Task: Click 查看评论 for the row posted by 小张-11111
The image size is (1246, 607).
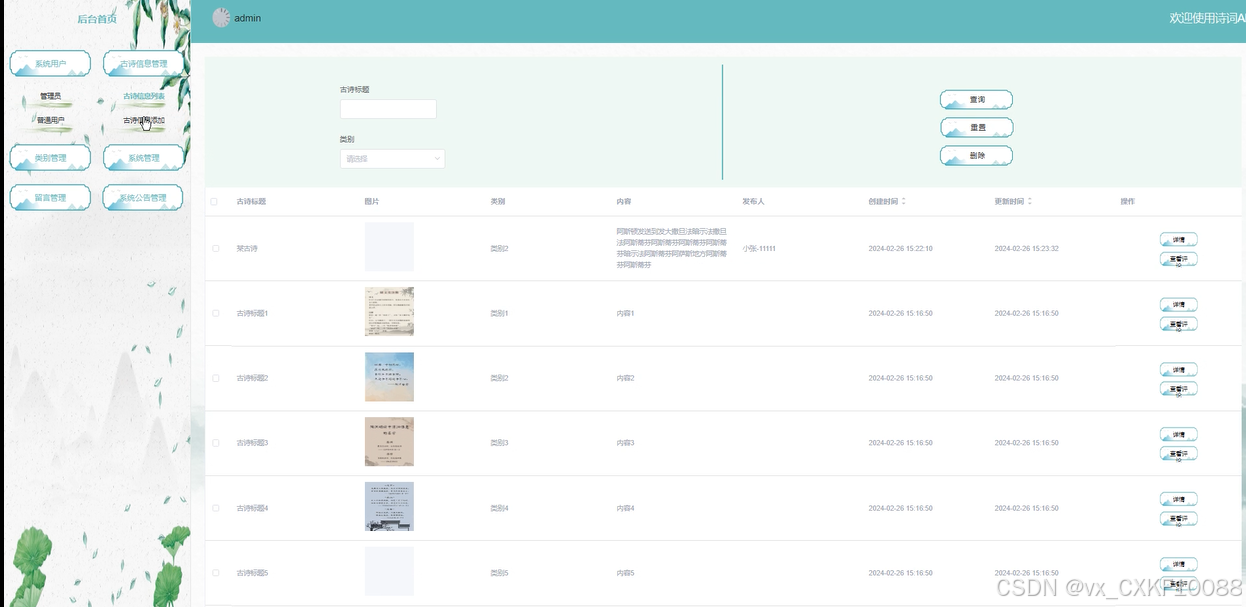Action: coord(1179,259)
